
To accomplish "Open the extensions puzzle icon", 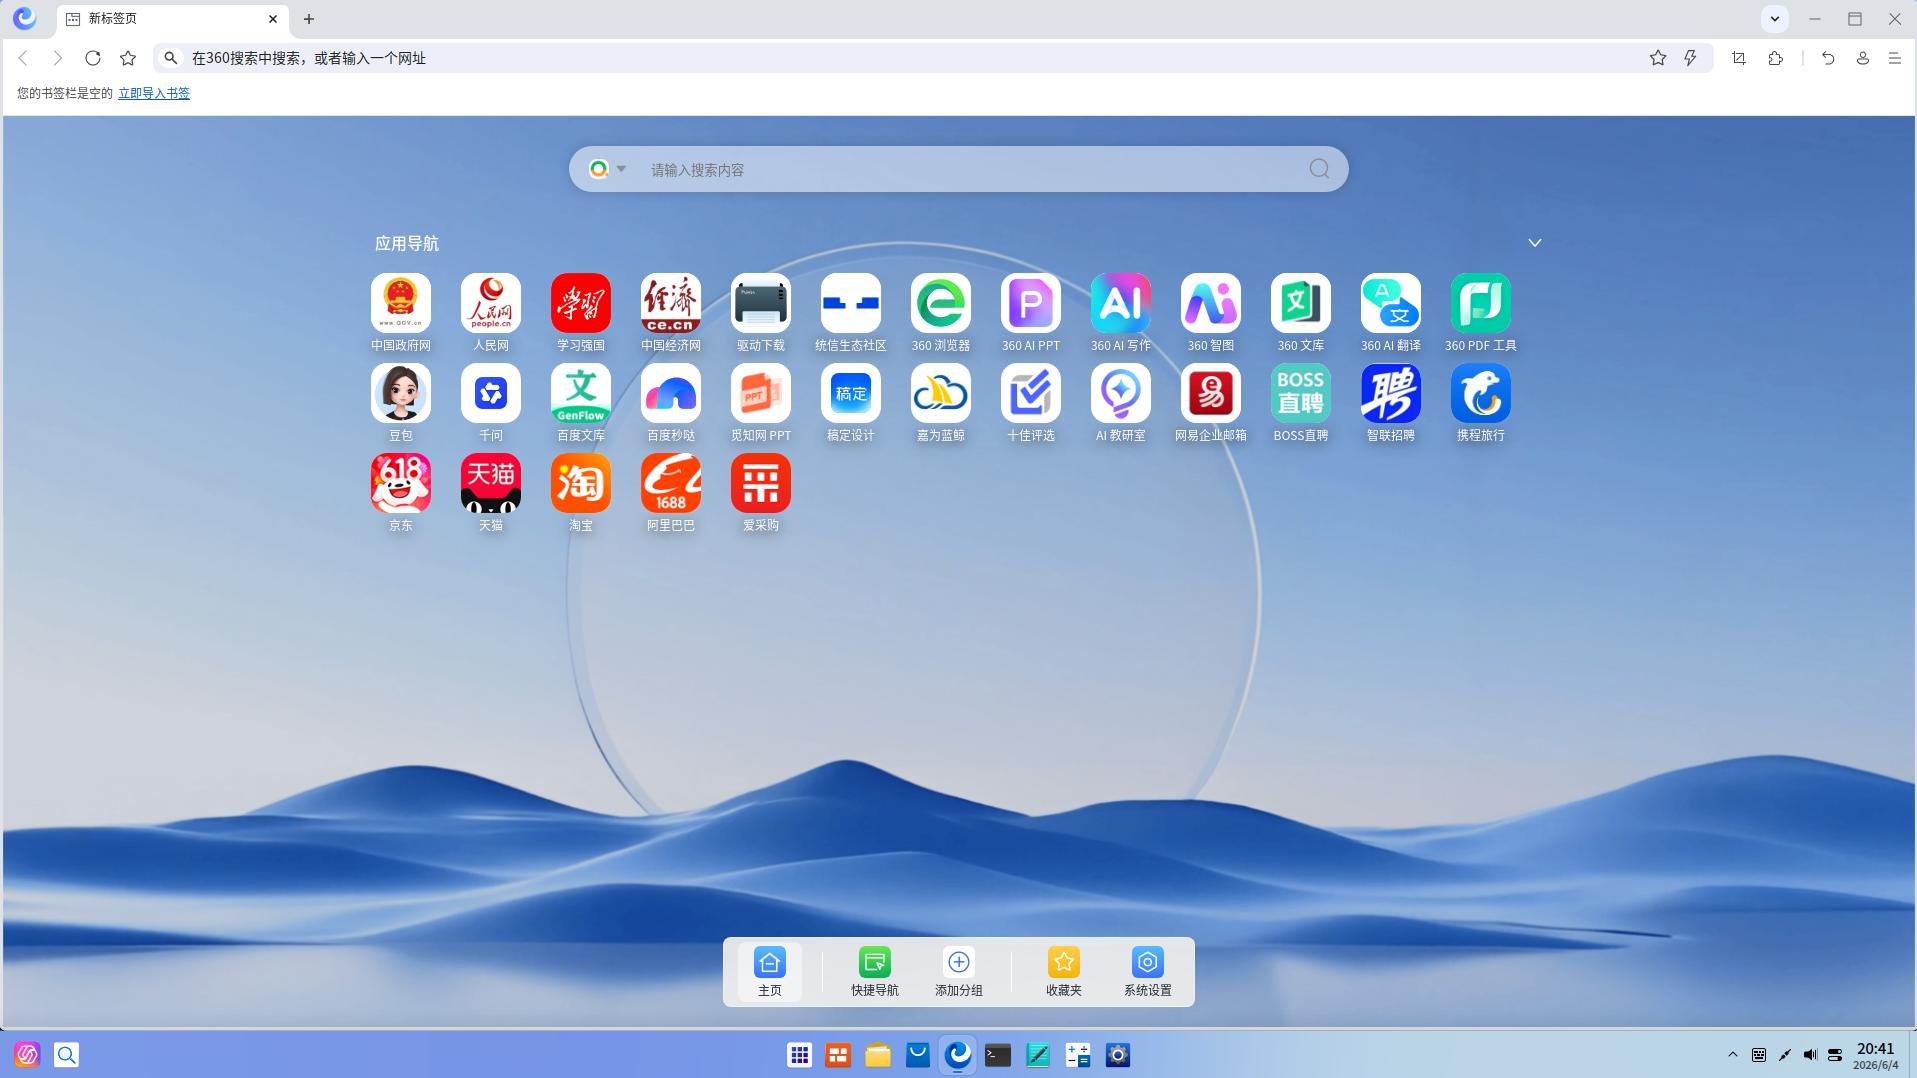I will pos(1776,58).
